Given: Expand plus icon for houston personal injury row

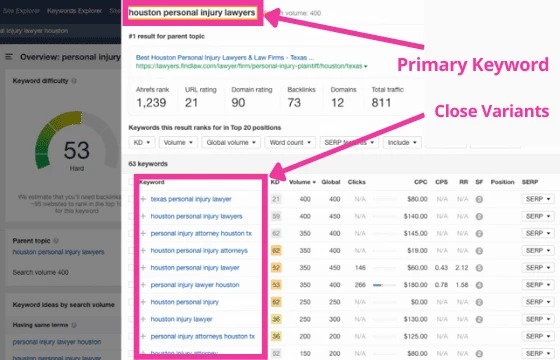Looking at the screenshot, I should click(x=143, y=302).
